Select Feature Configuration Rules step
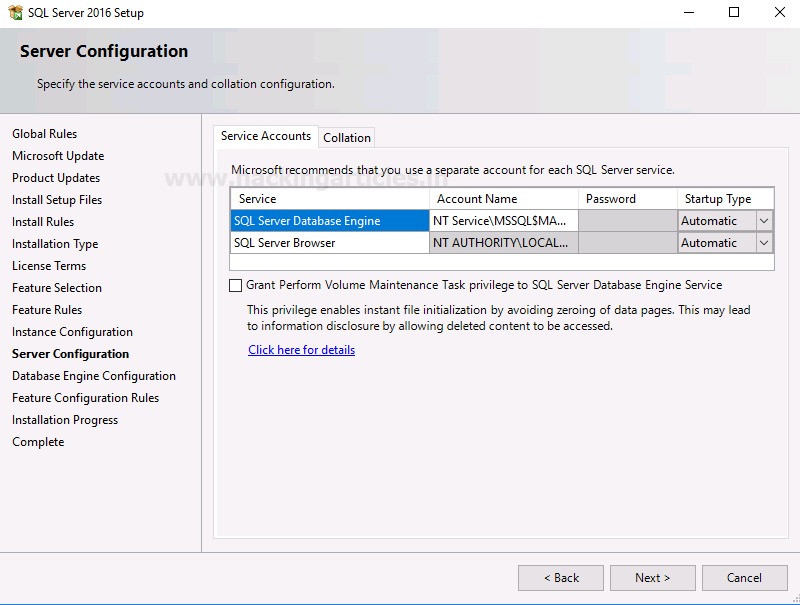800x605 pixels. [x=86, y=398]
